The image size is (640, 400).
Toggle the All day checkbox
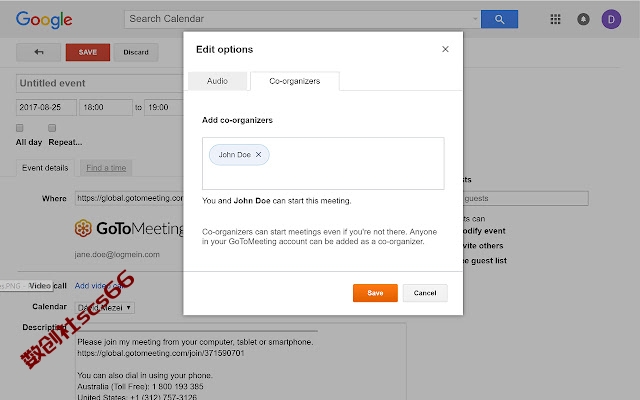point(20,128)
